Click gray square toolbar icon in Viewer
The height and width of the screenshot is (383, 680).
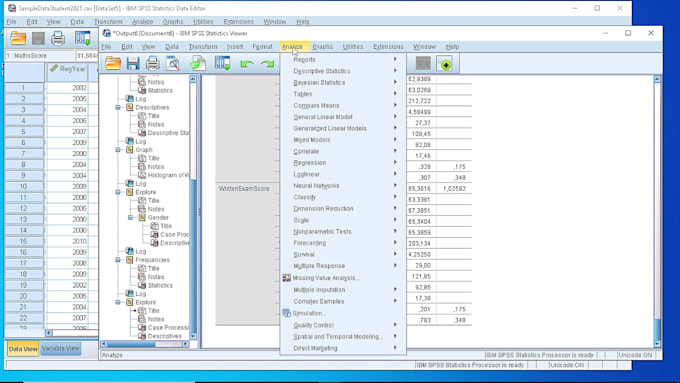[x=423, y=64]
